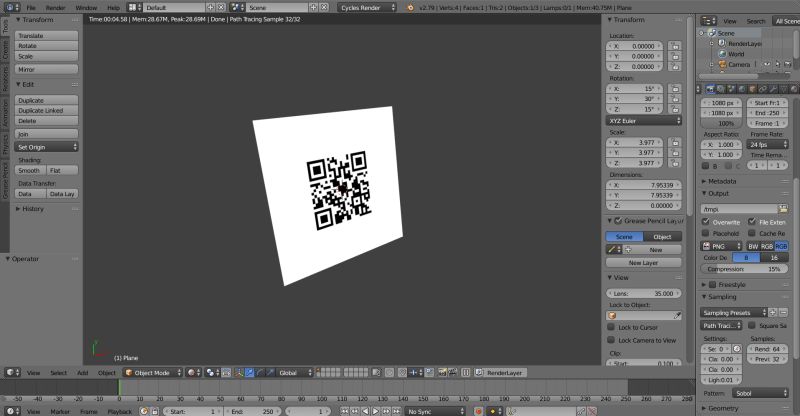Select the translate manipulator arrow icon
The image size is (800, 416).
[x=249, y=373]
